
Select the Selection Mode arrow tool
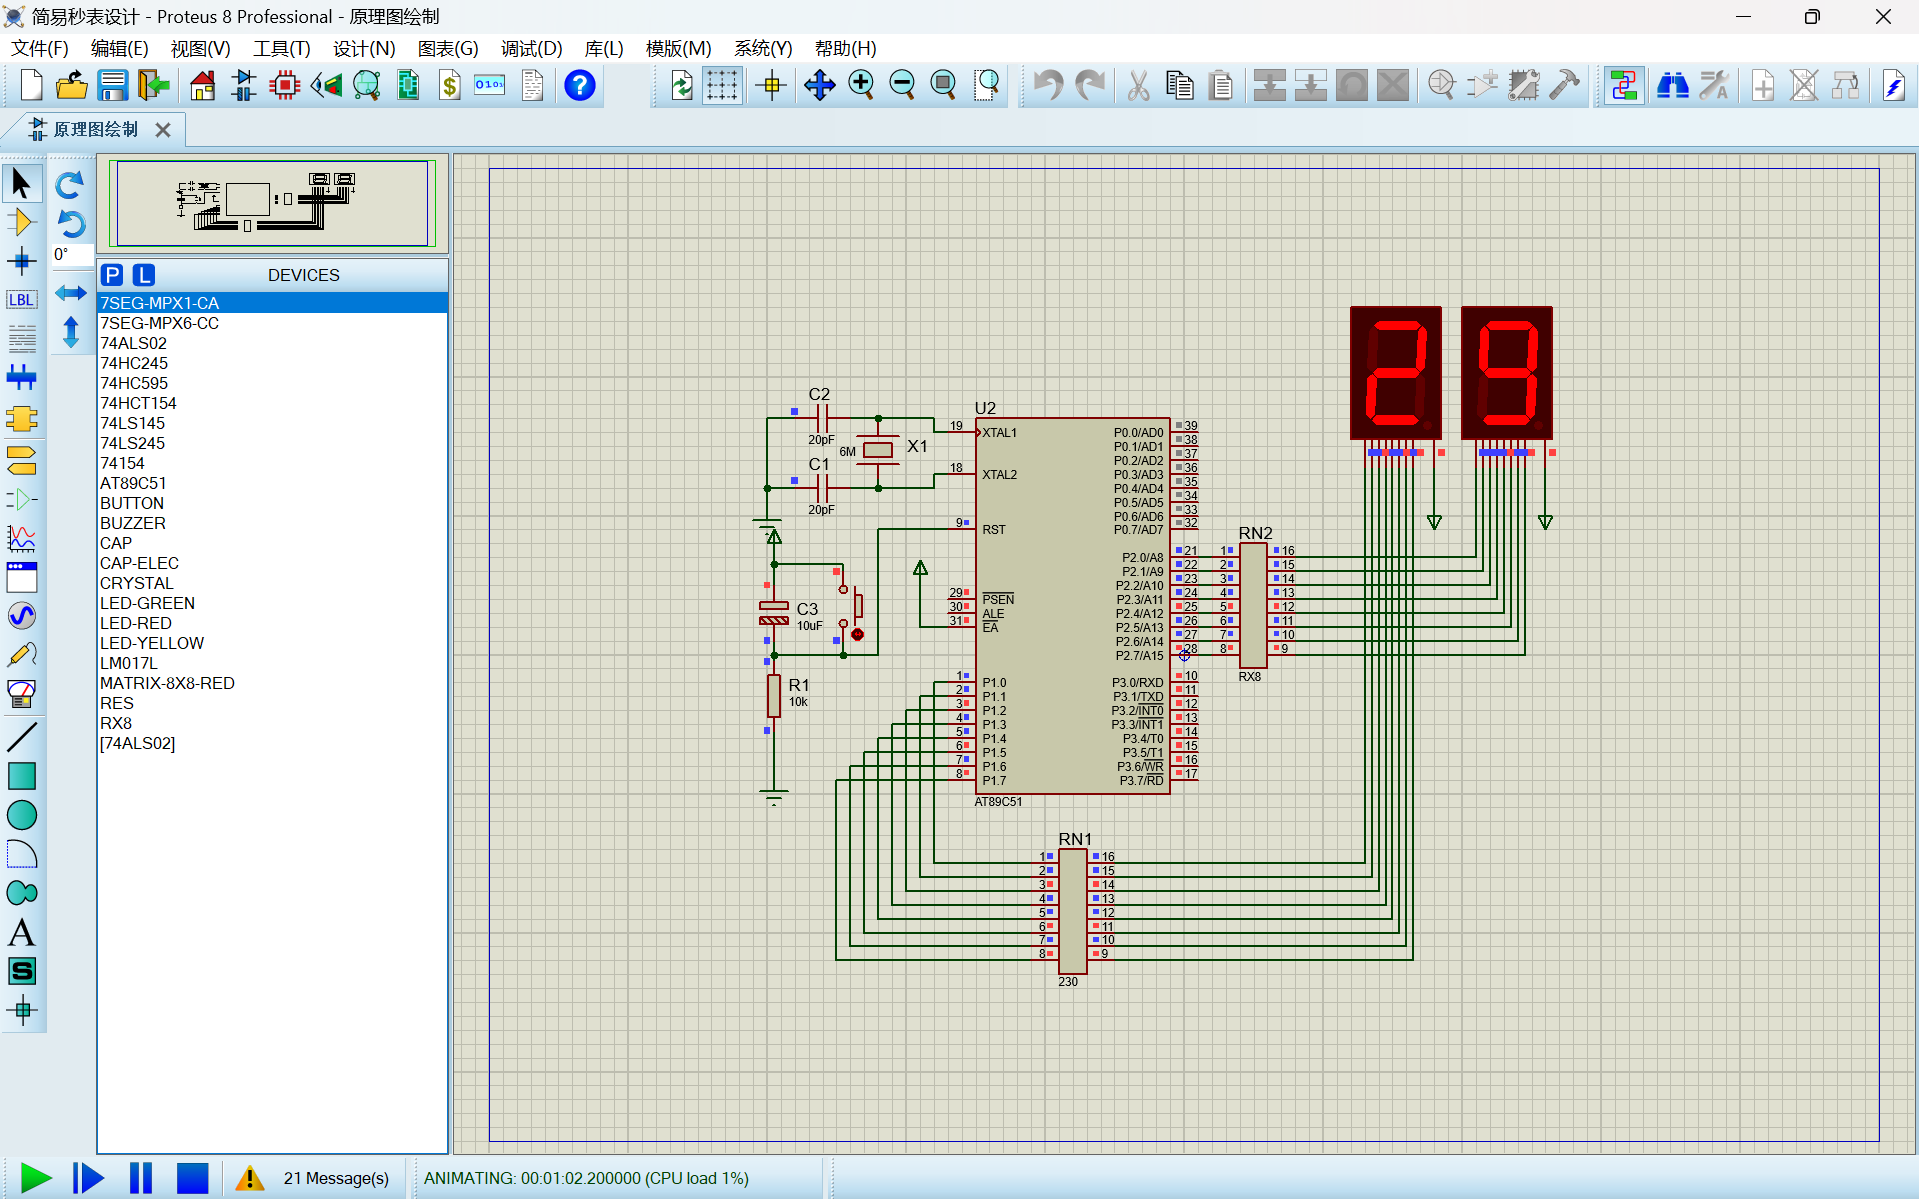pos(21,183)
